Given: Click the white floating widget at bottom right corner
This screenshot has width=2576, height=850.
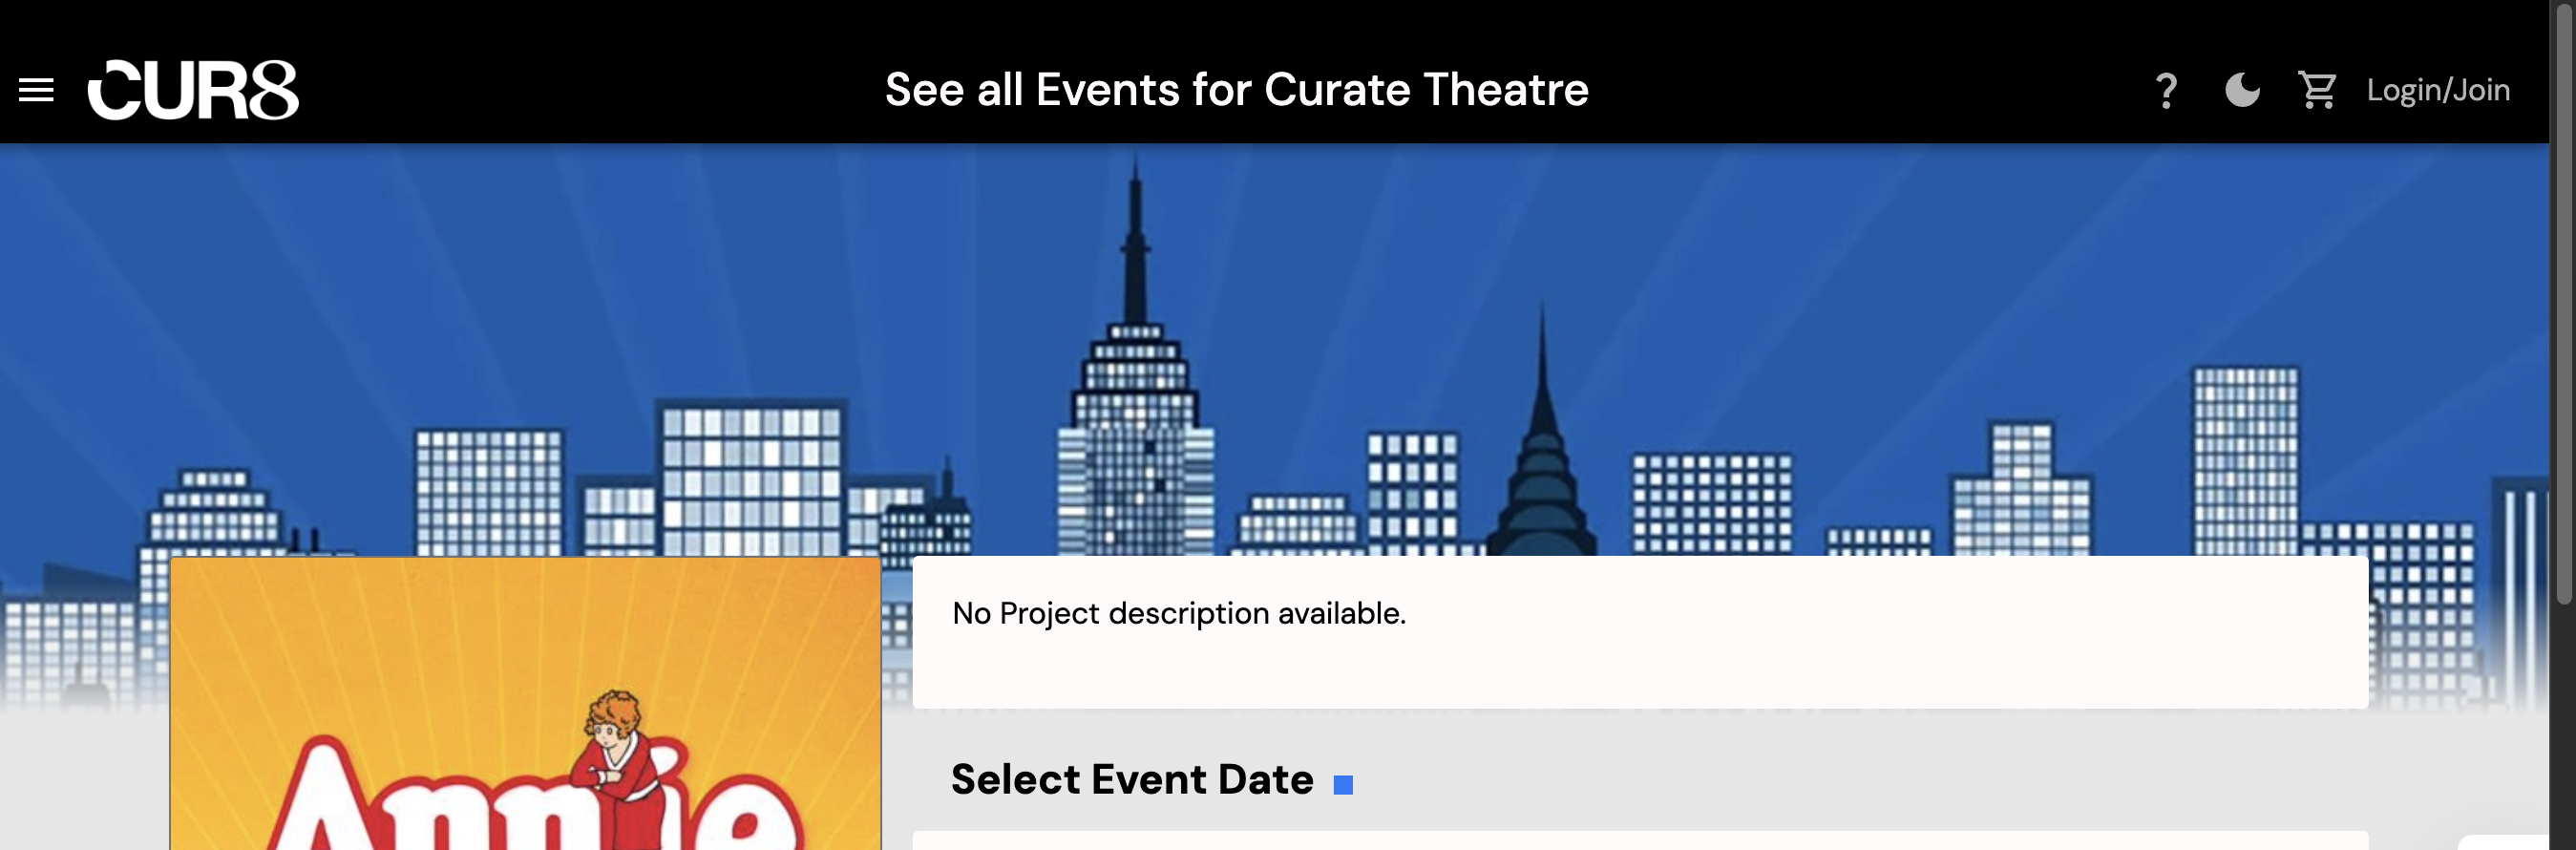Looking at the screenshot, I should (x=2503, y=842).
